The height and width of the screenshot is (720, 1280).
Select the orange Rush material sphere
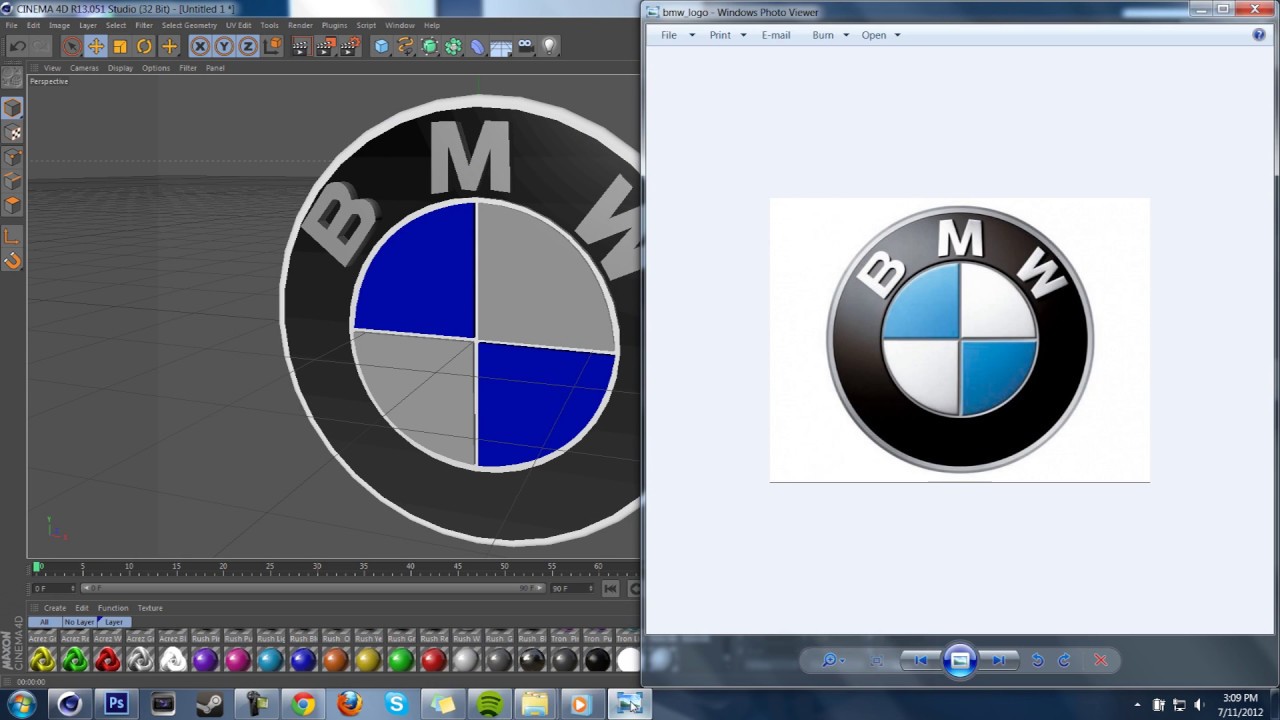(335, 660)
